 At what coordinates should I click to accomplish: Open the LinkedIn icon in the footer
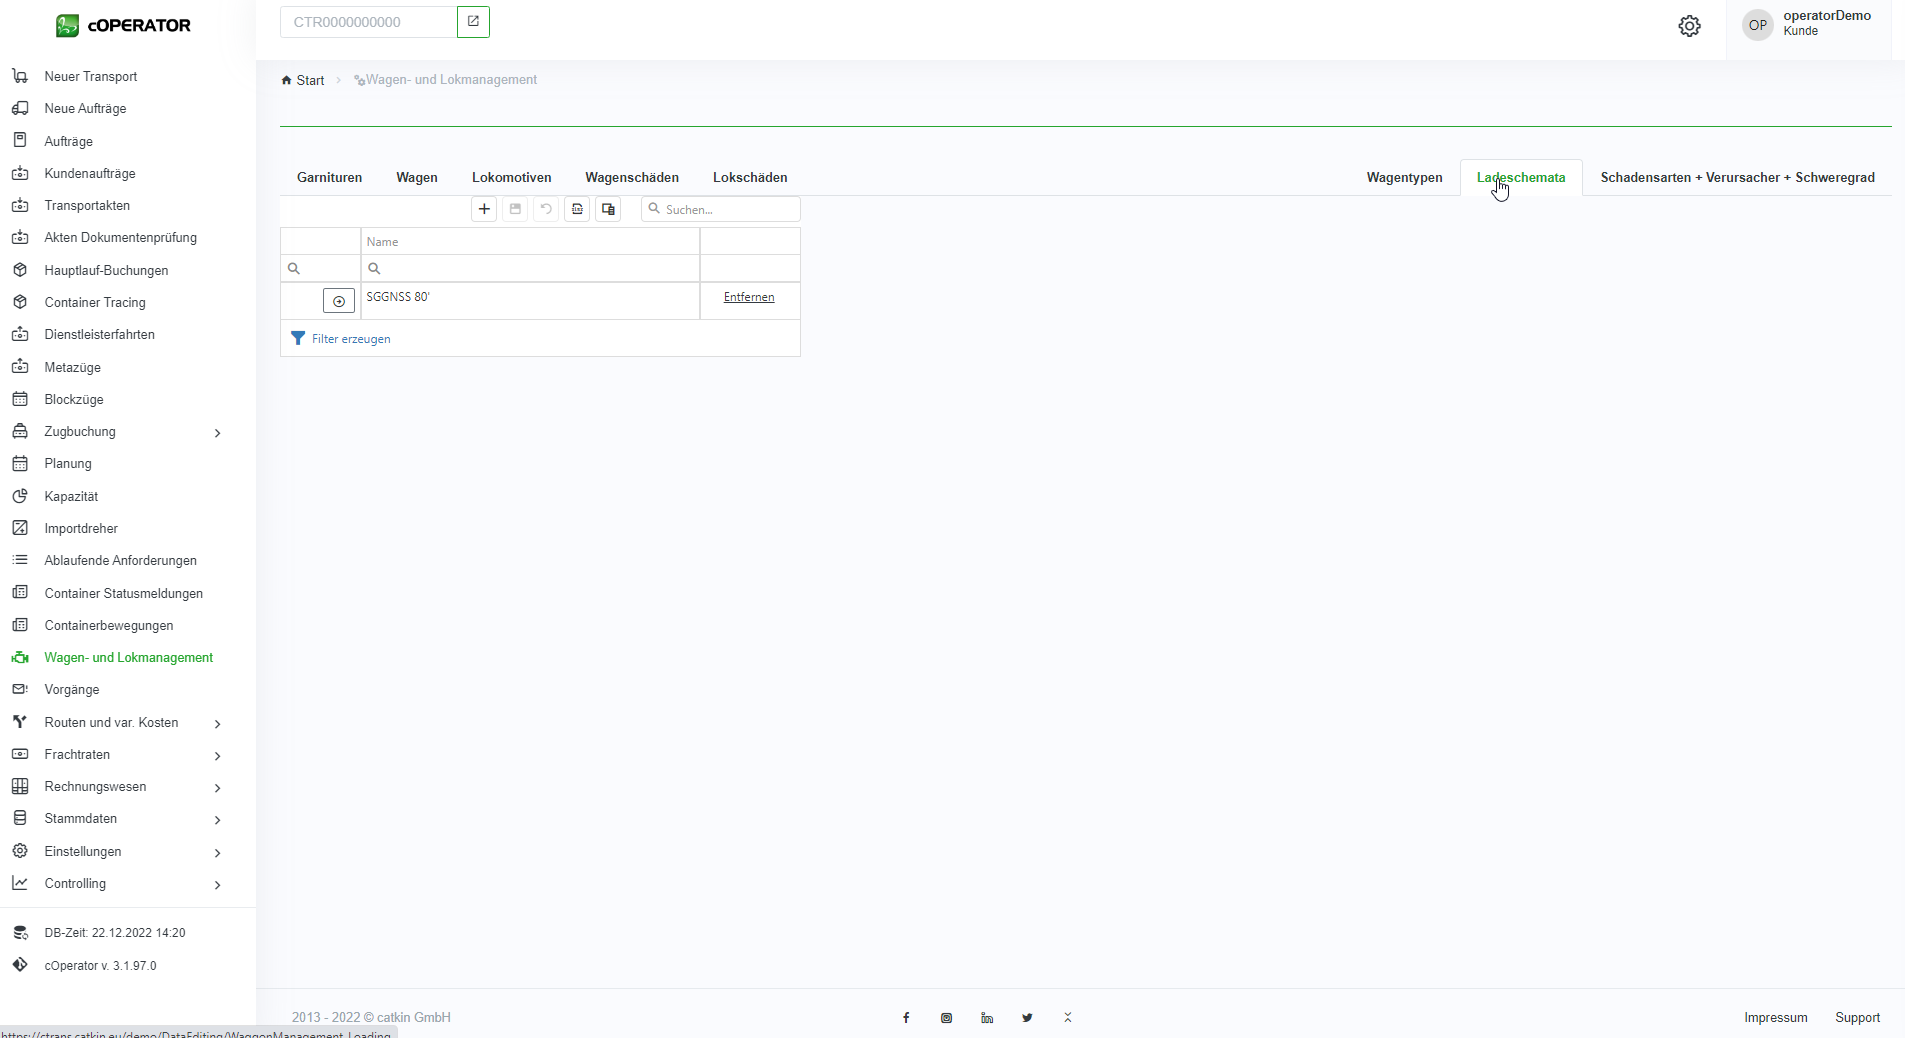tap(987, 1018)
